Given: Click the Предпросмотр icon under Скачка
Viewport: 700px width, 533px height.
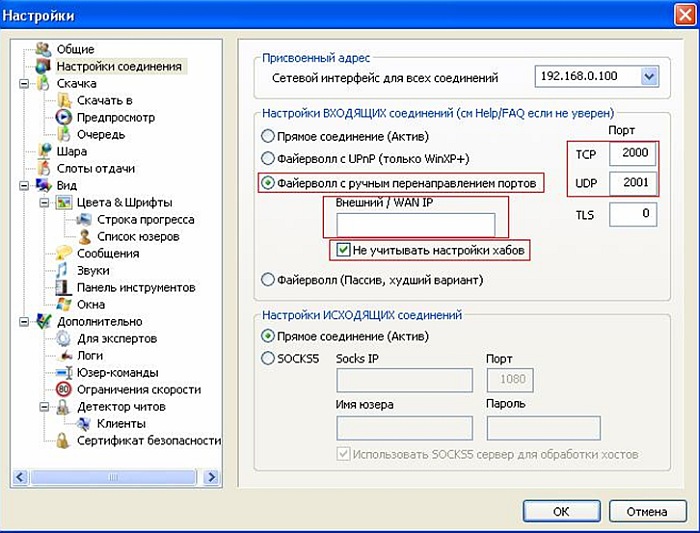Looking at the screenshot, I should click(x=63, y=117).
